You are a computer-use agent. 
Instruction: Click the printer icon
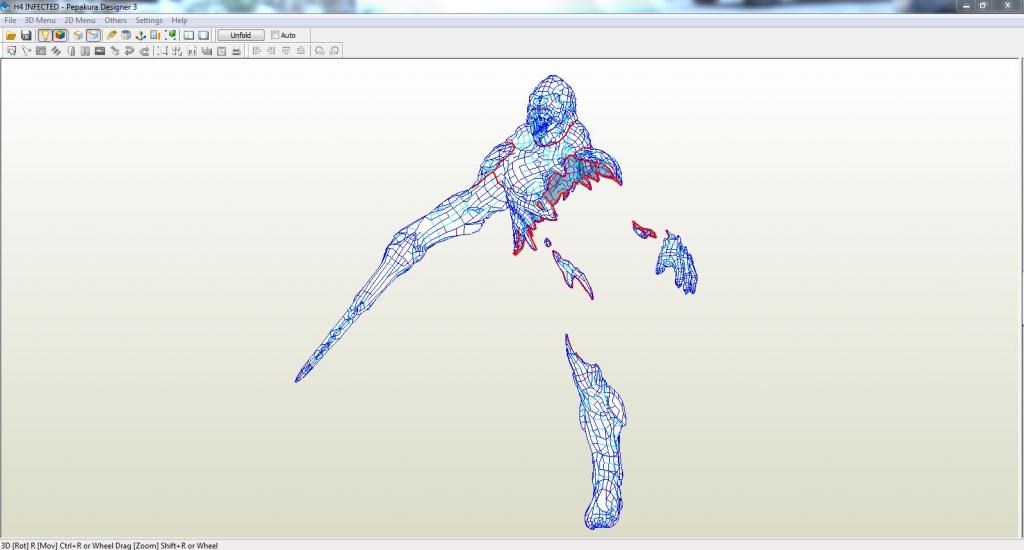point(236,51)
